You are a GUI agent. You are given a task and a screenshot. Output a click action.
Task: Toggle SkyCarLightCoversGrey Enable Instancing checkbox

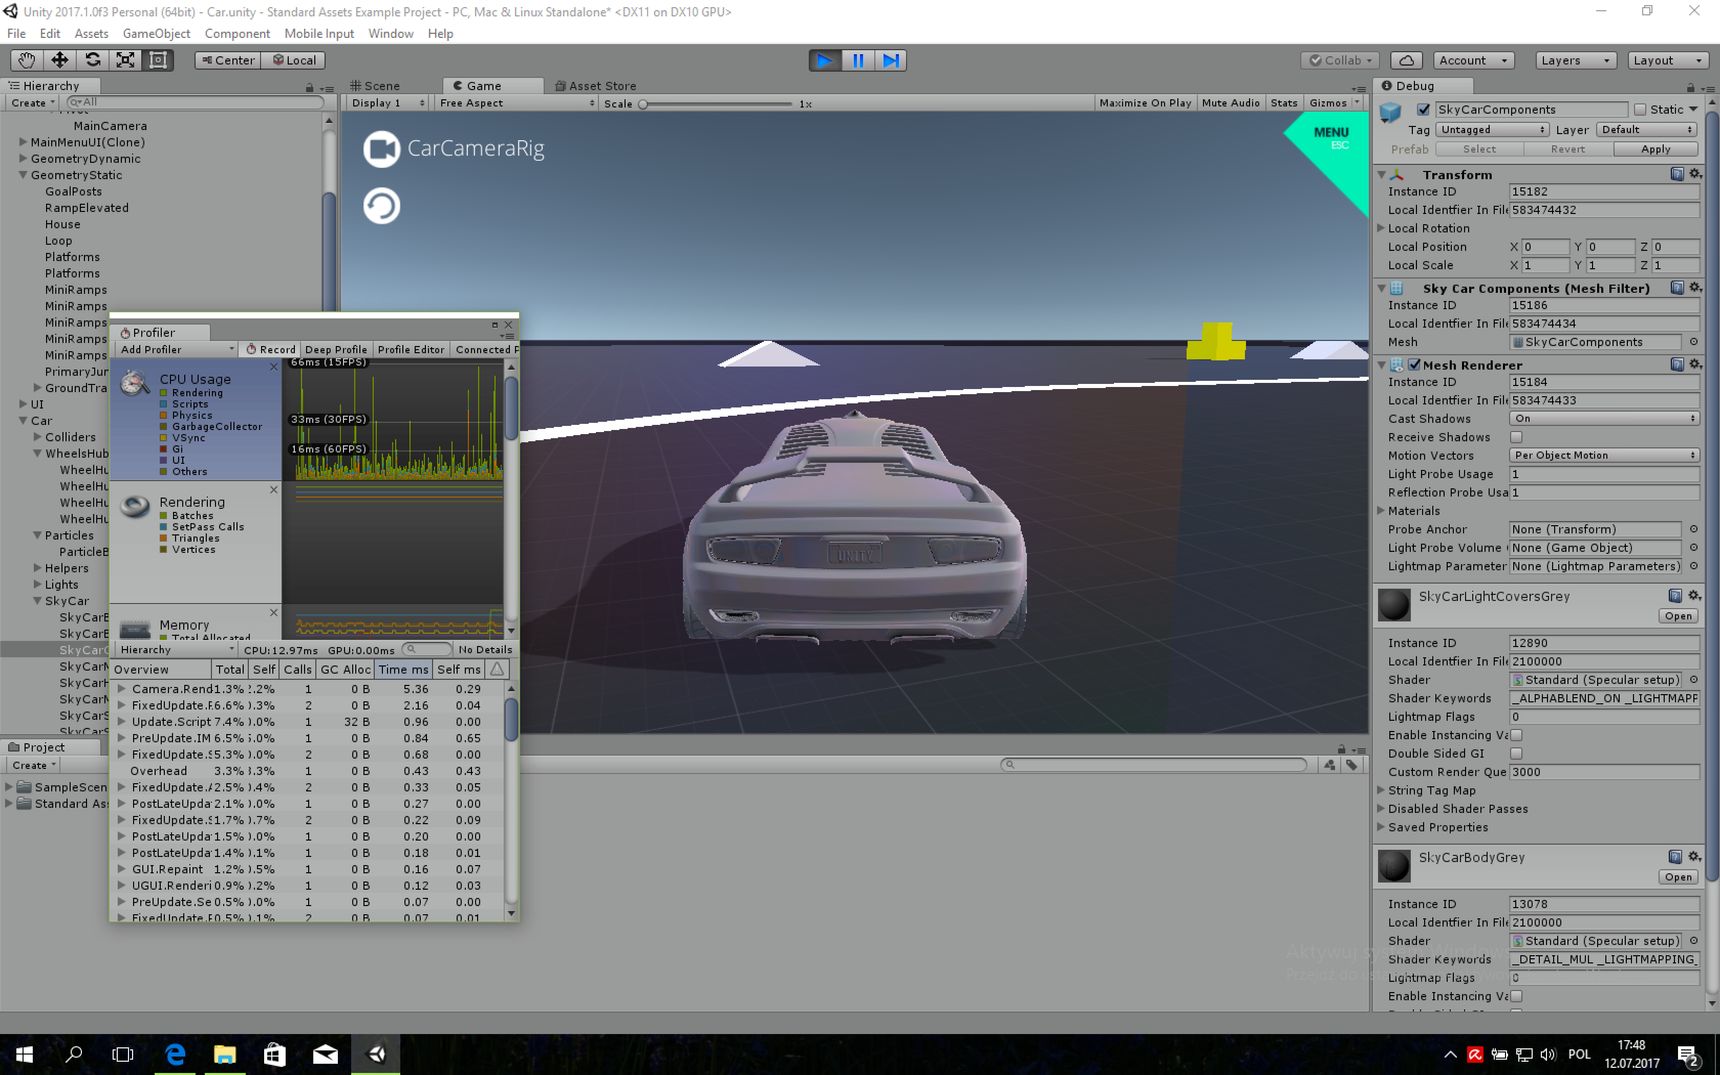[x=1516, y=735]
